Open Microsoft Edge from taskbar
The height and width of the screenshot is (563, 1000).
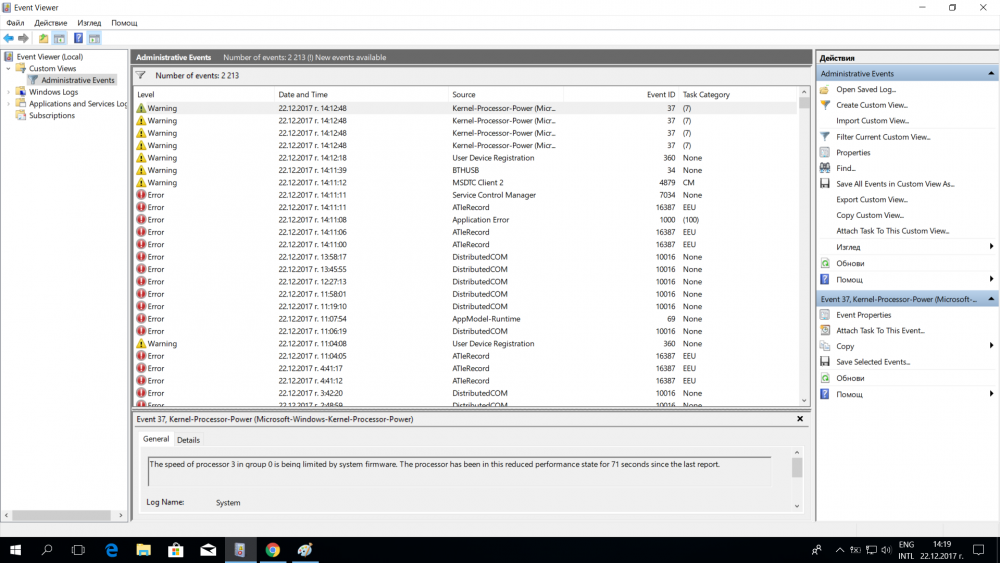point(112,550)
